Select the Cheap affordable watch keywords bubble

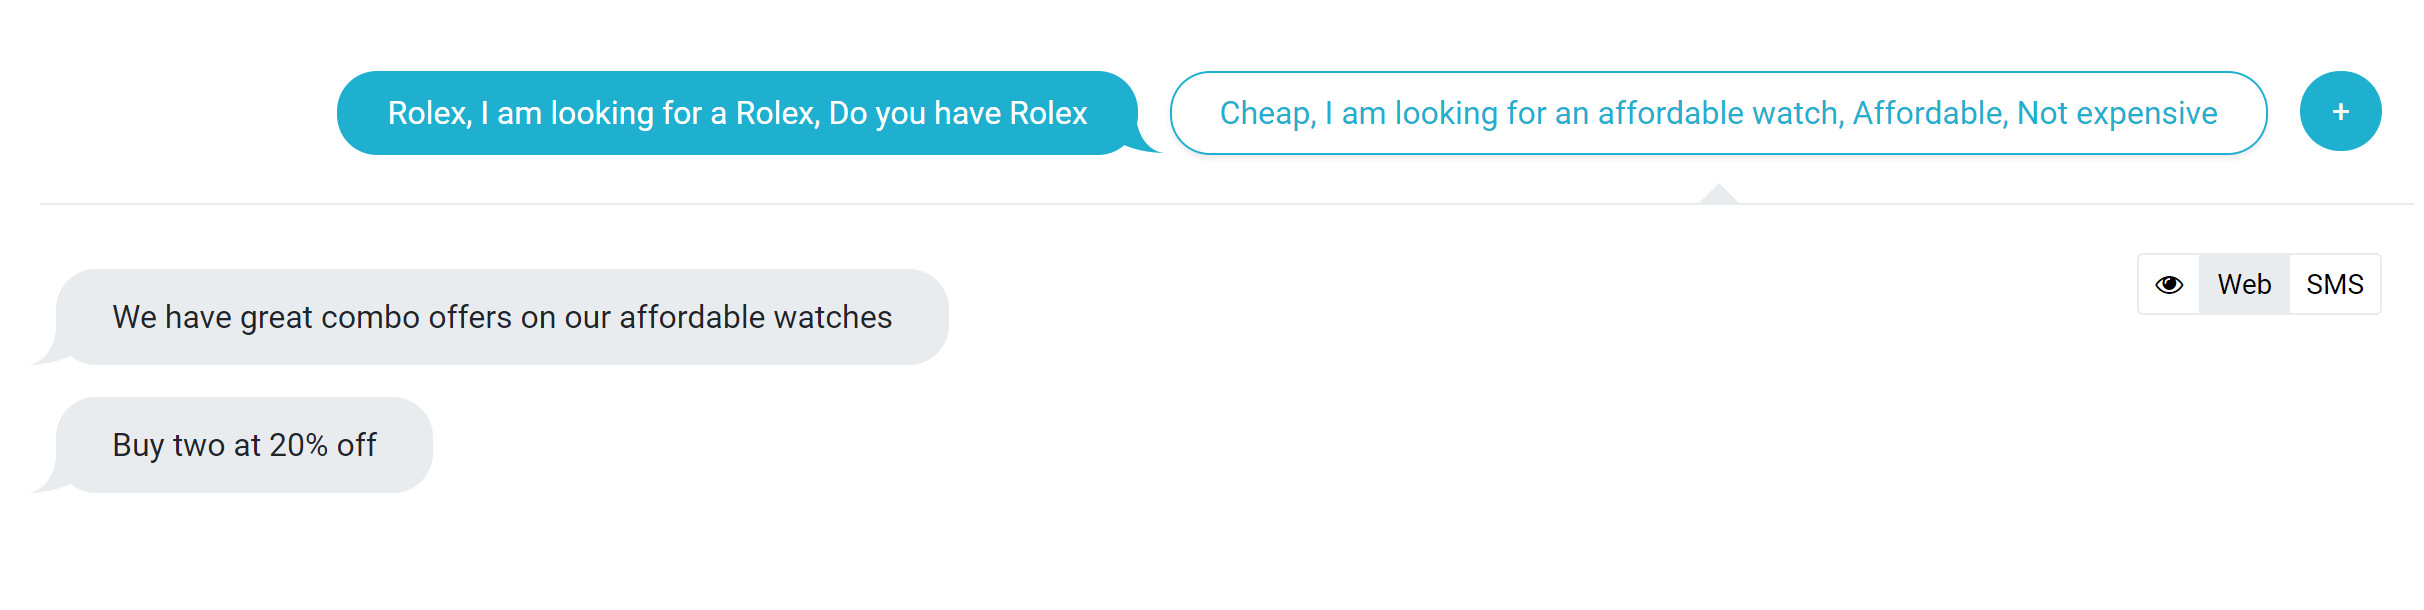point(1718,113)
